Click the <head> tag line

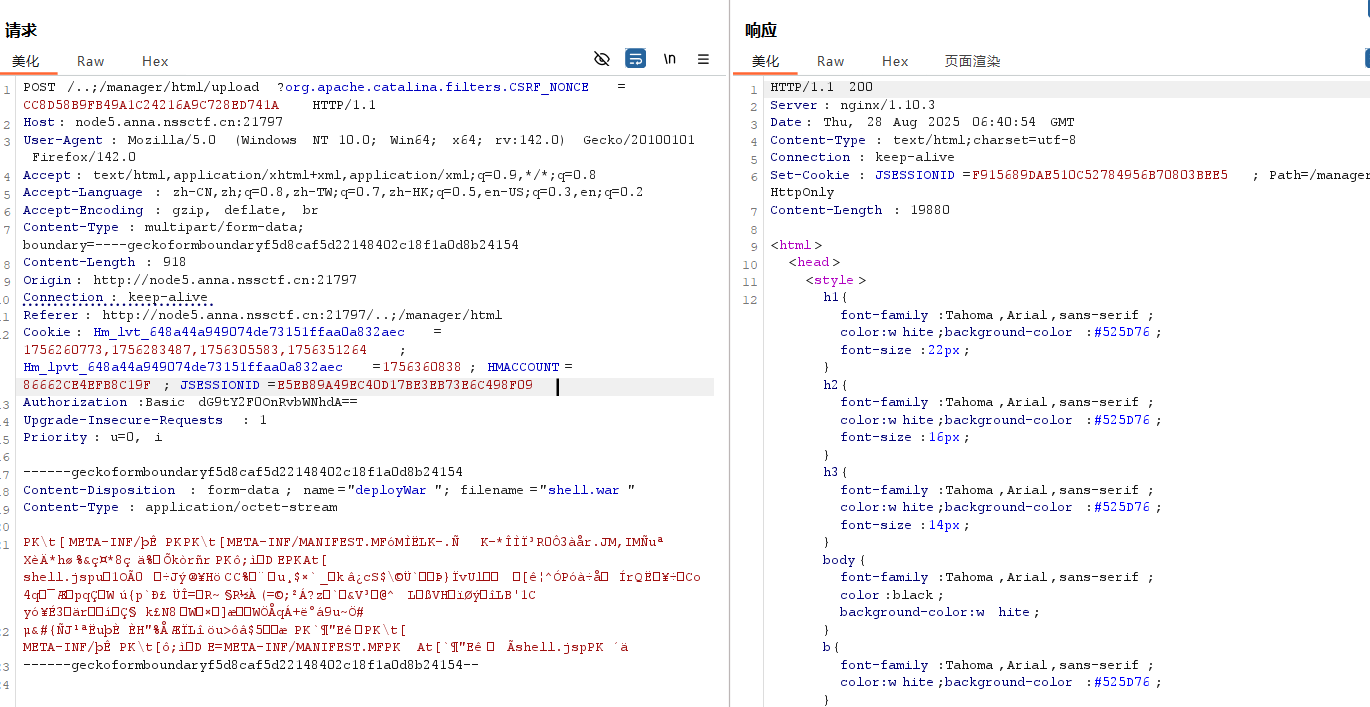813,262
